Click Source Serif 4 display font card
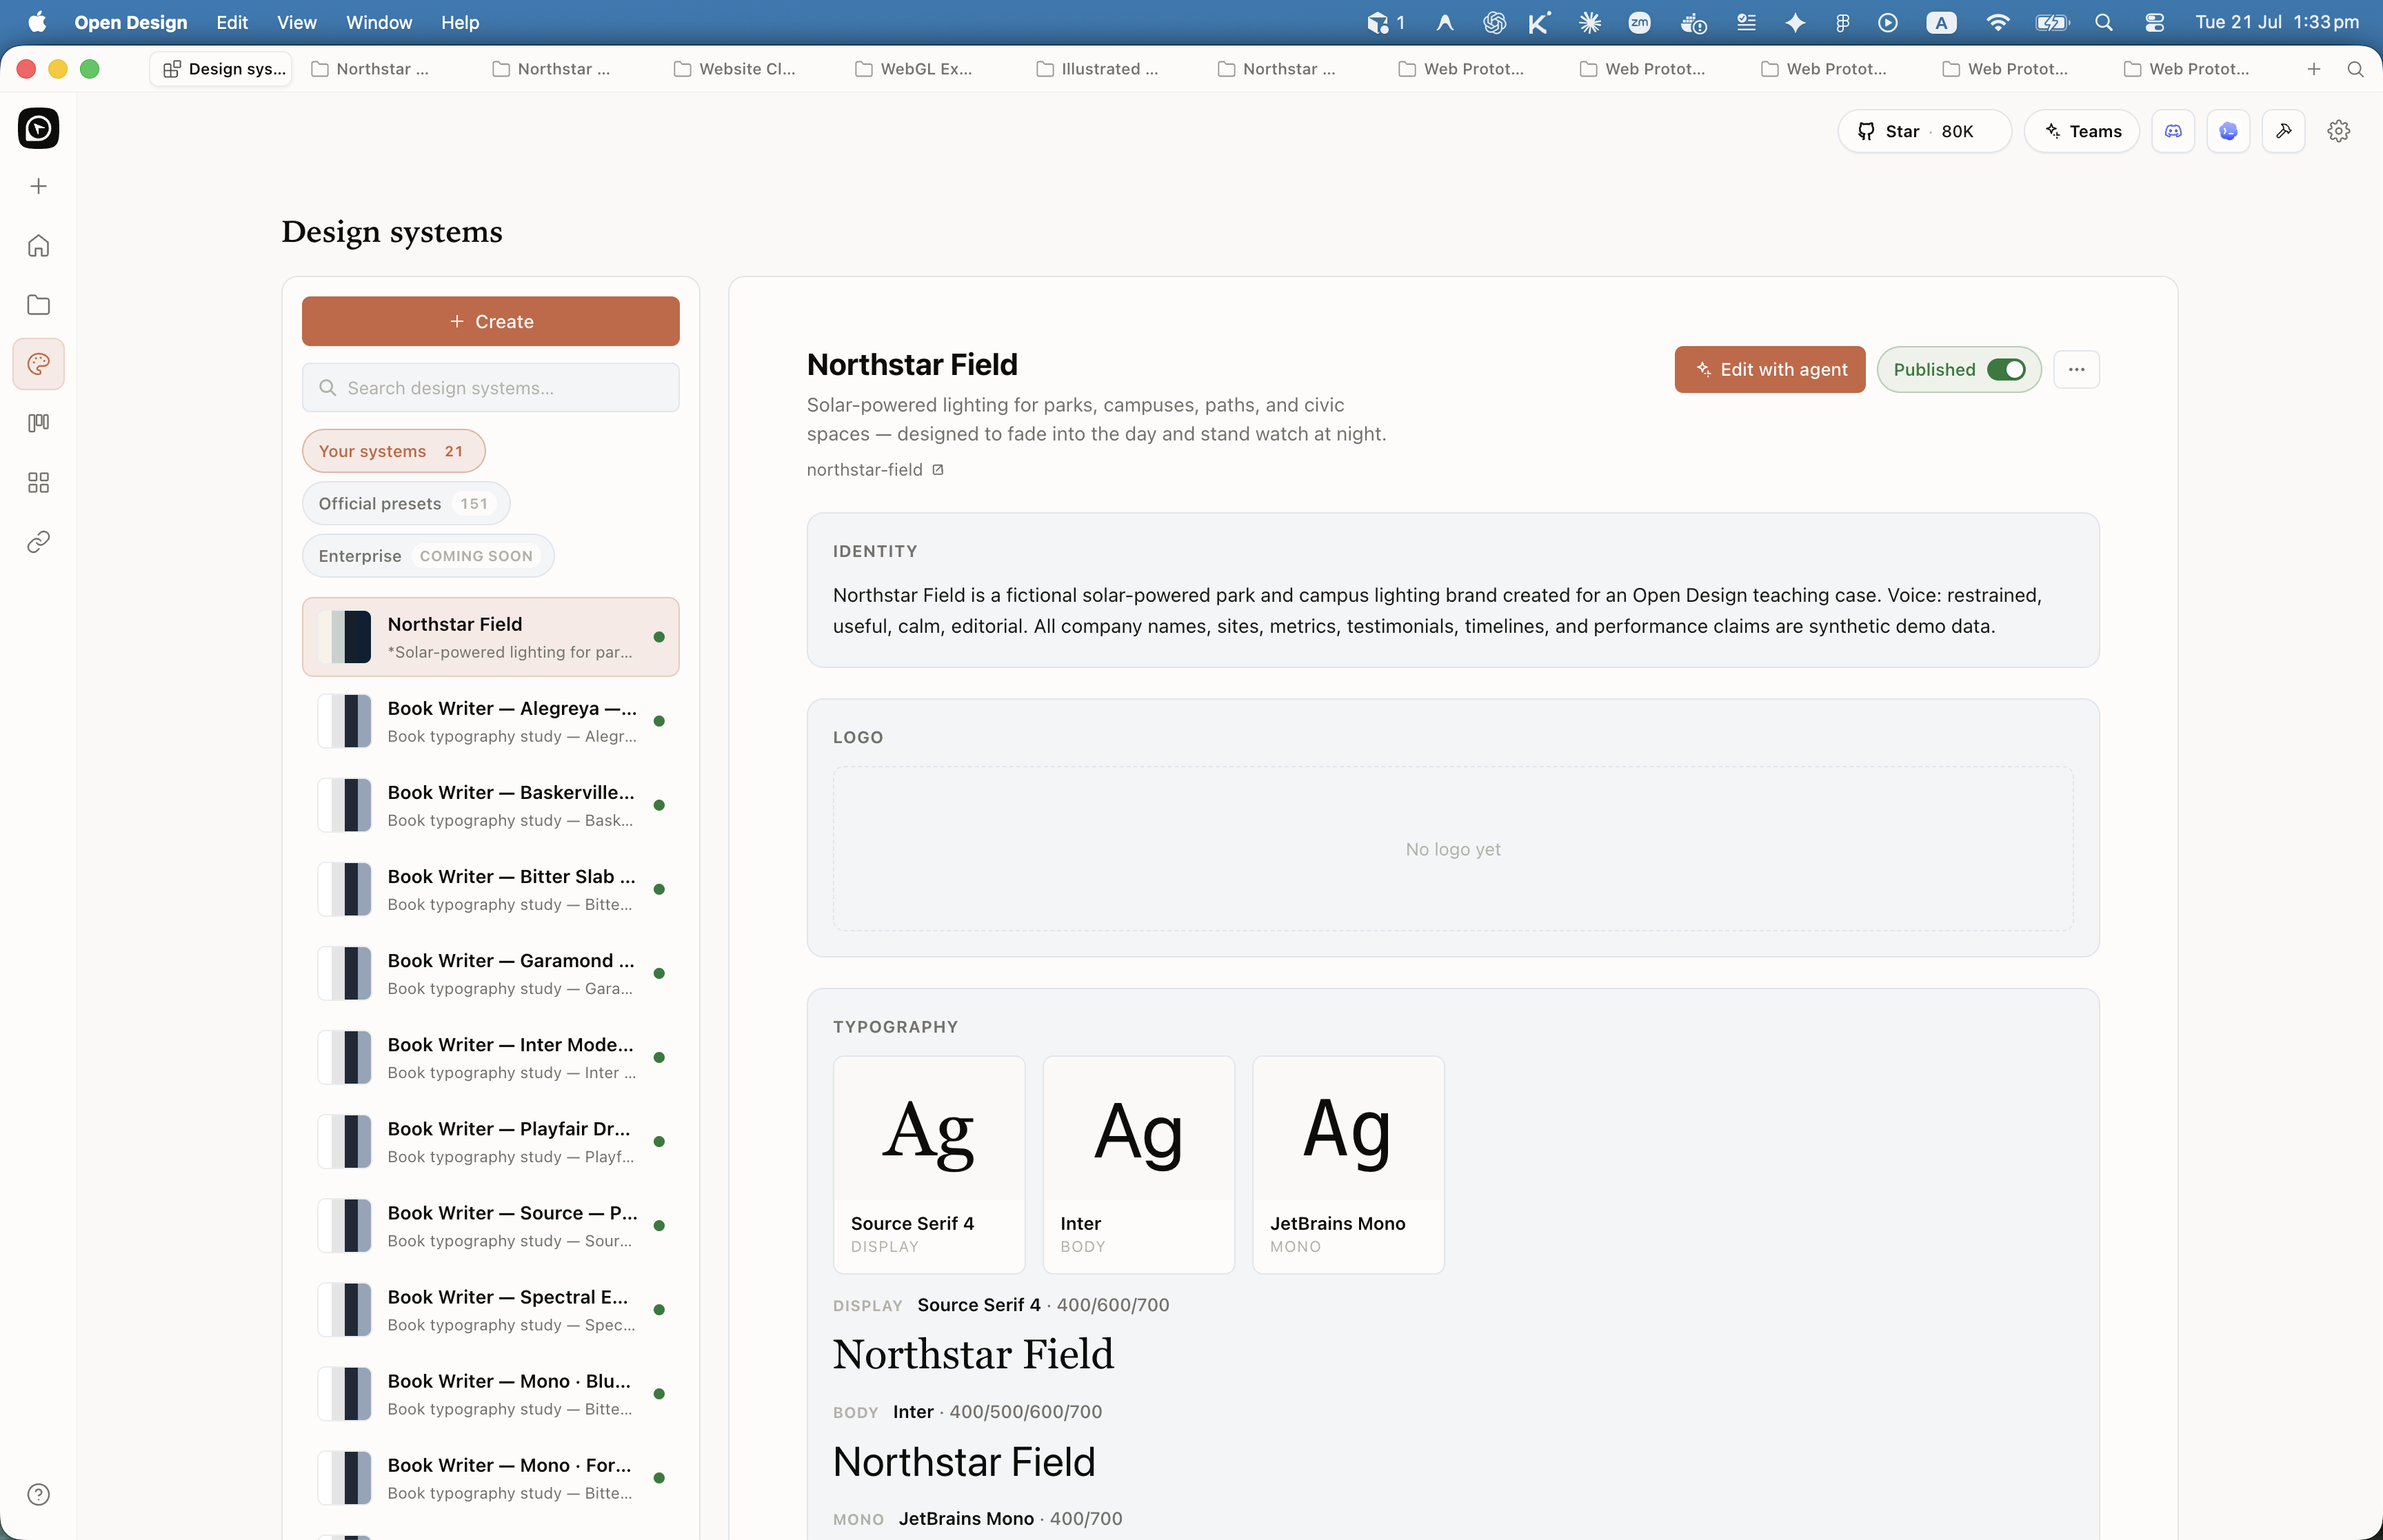Screen dimensions: 2383x1540 (929, 1165)
